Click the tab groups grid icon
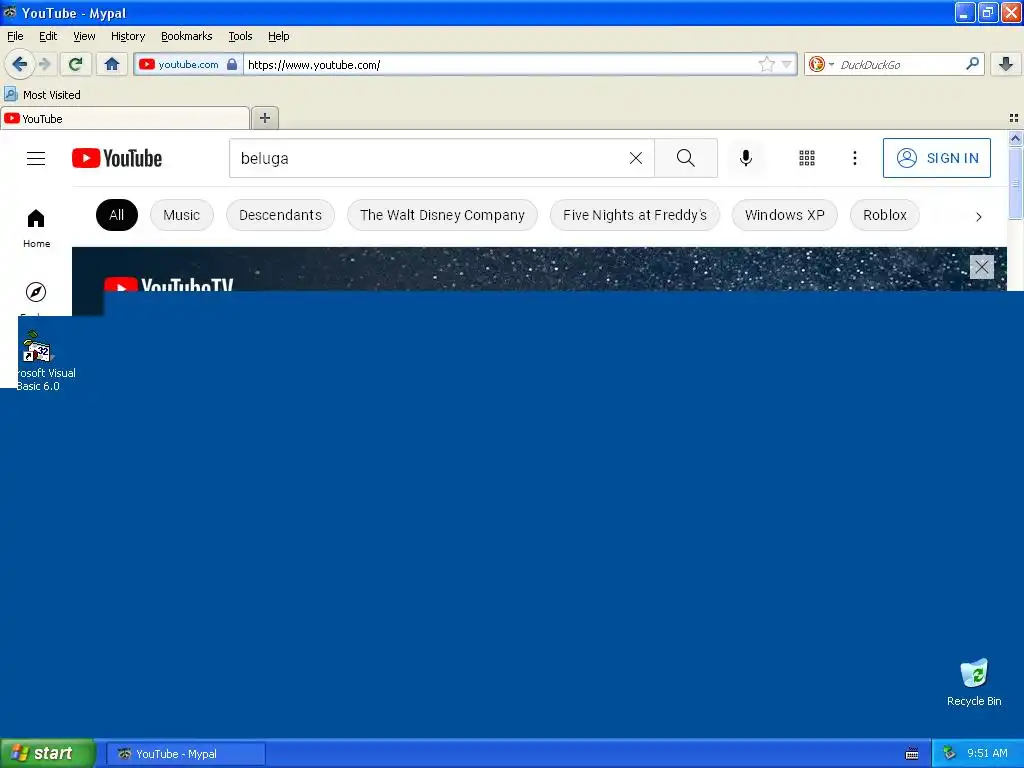This screenshot has width=1024, height=768. [1014, 118]
